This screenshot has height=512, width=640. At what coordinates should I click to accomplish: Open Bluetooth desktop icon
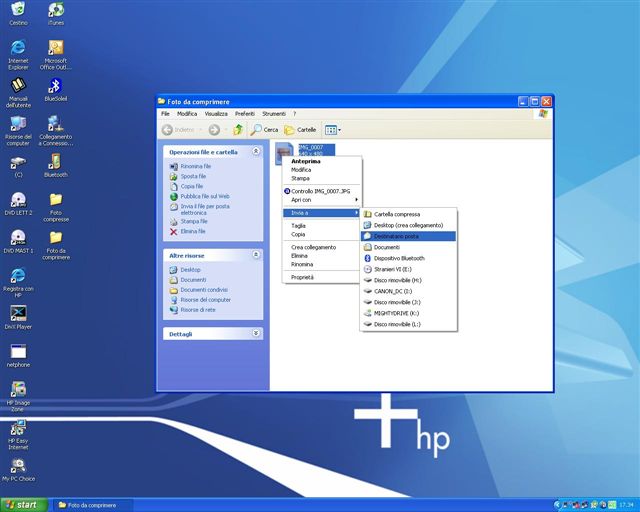pos(56,165)
